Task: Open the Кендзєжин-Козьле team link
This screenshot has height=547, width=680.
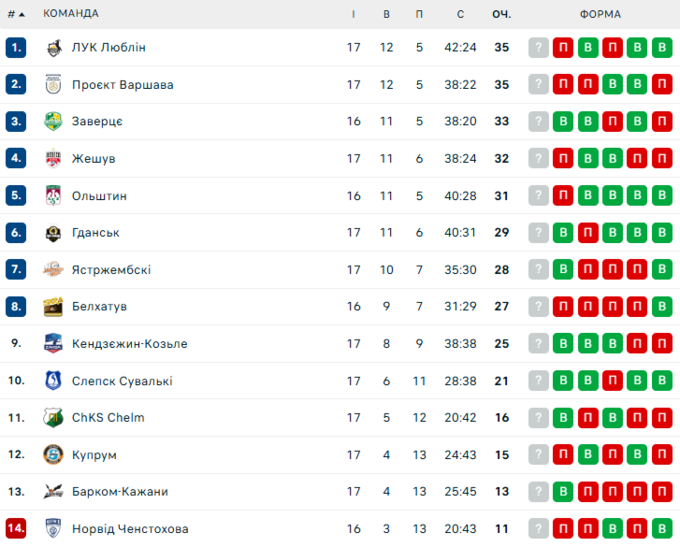Action: tap(129, 344)
